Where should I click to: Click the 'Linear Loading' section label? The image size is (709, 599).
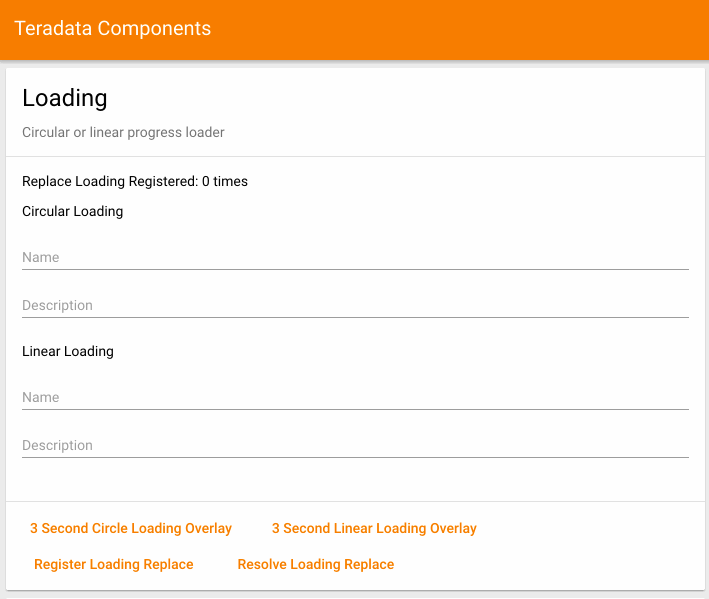tap(68, 352)
